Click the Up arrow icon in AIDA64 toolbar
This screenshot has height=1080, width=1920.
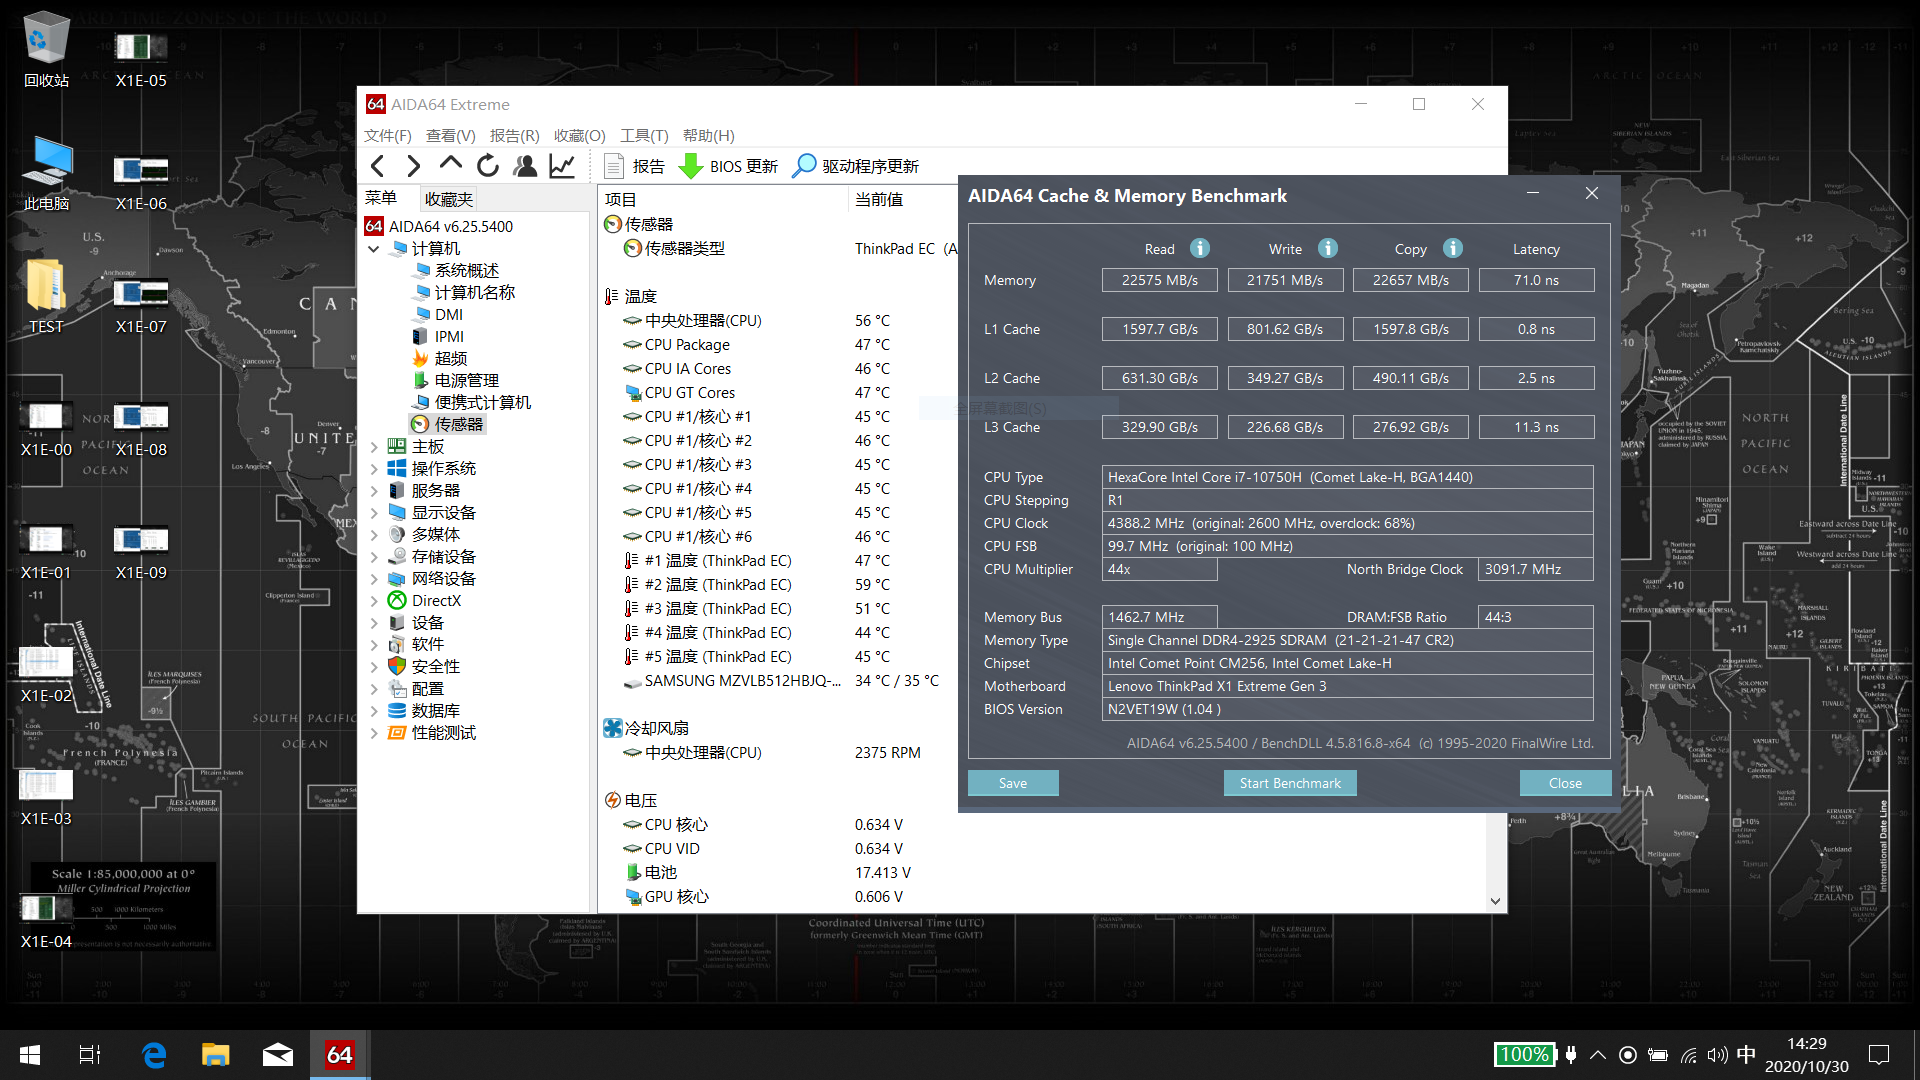(x=451, y=164)
